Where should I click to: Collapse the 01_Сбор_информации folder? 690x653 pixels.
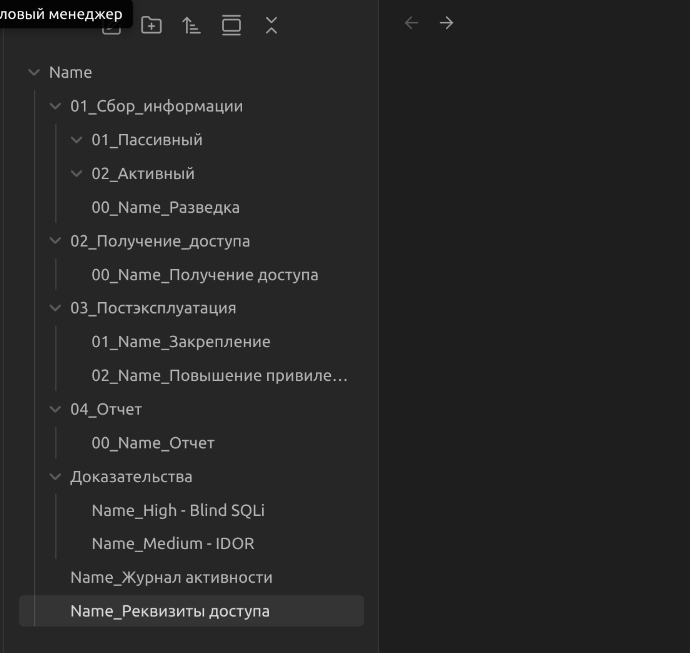pos(56,106)
